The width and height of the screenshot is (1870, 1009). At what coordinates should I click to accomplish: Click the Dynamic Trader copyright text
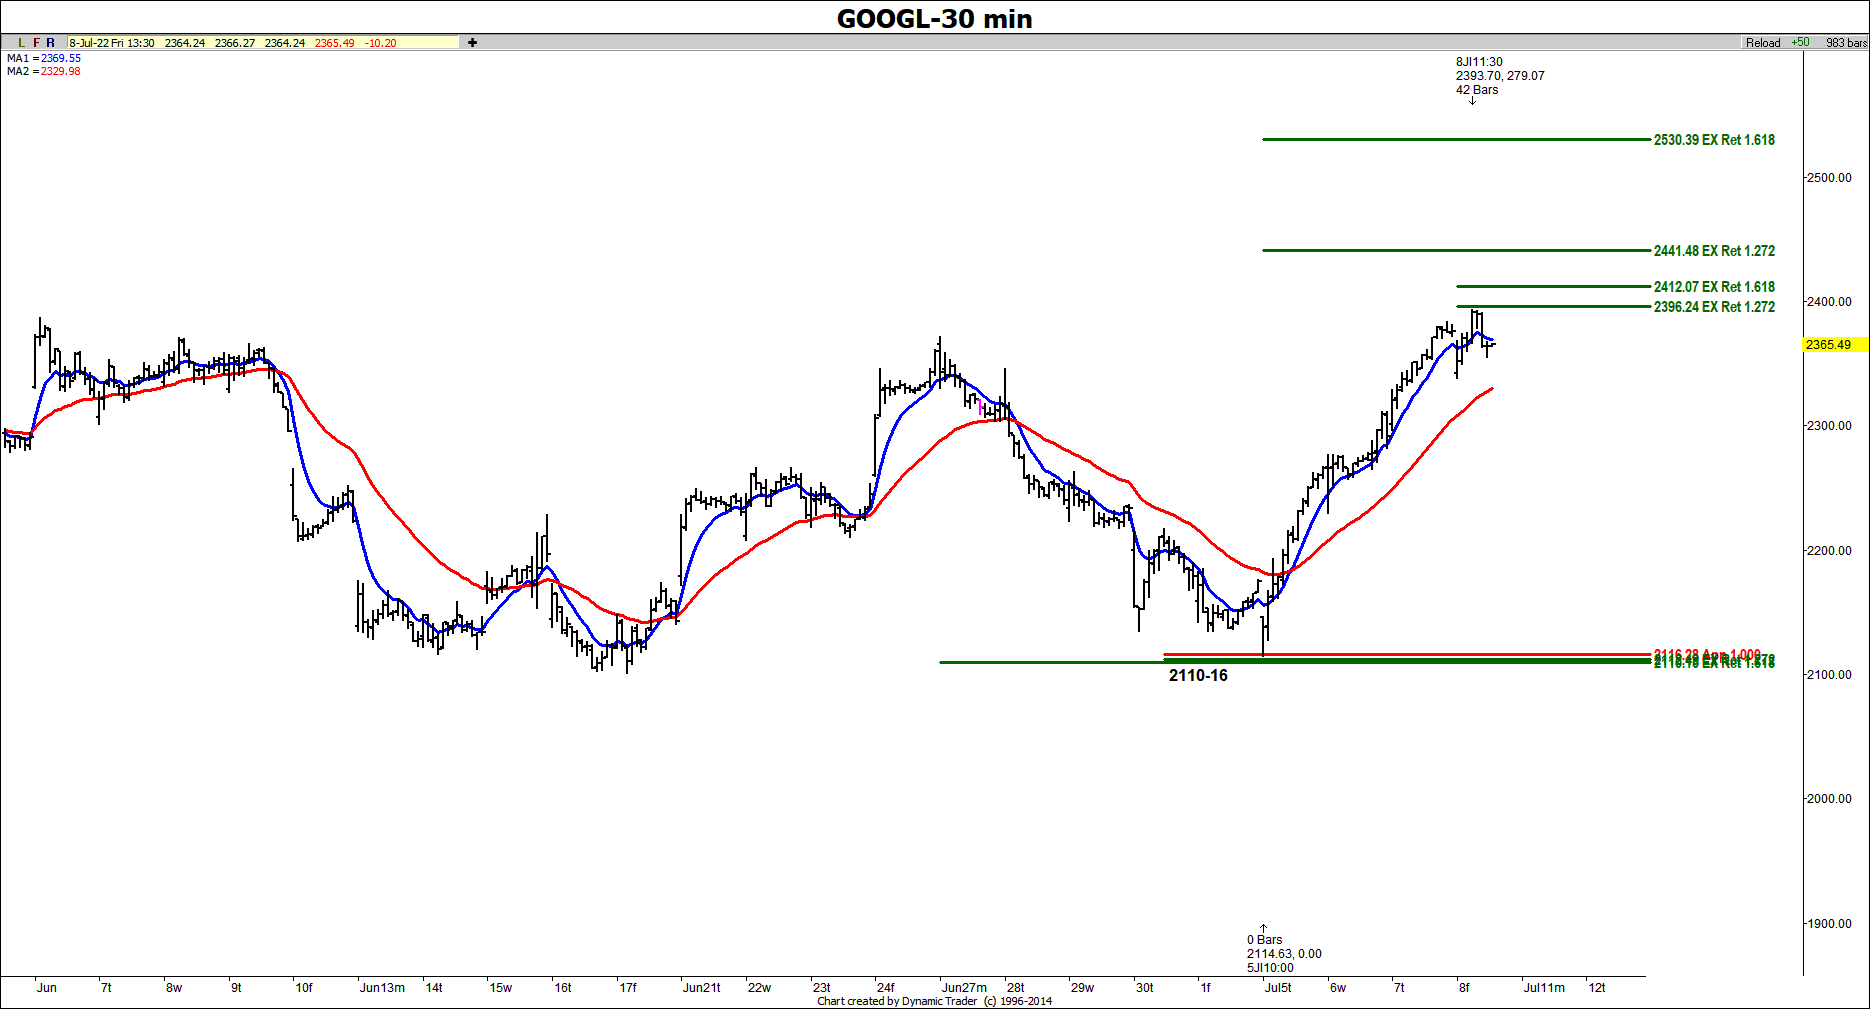(934, 1001)
